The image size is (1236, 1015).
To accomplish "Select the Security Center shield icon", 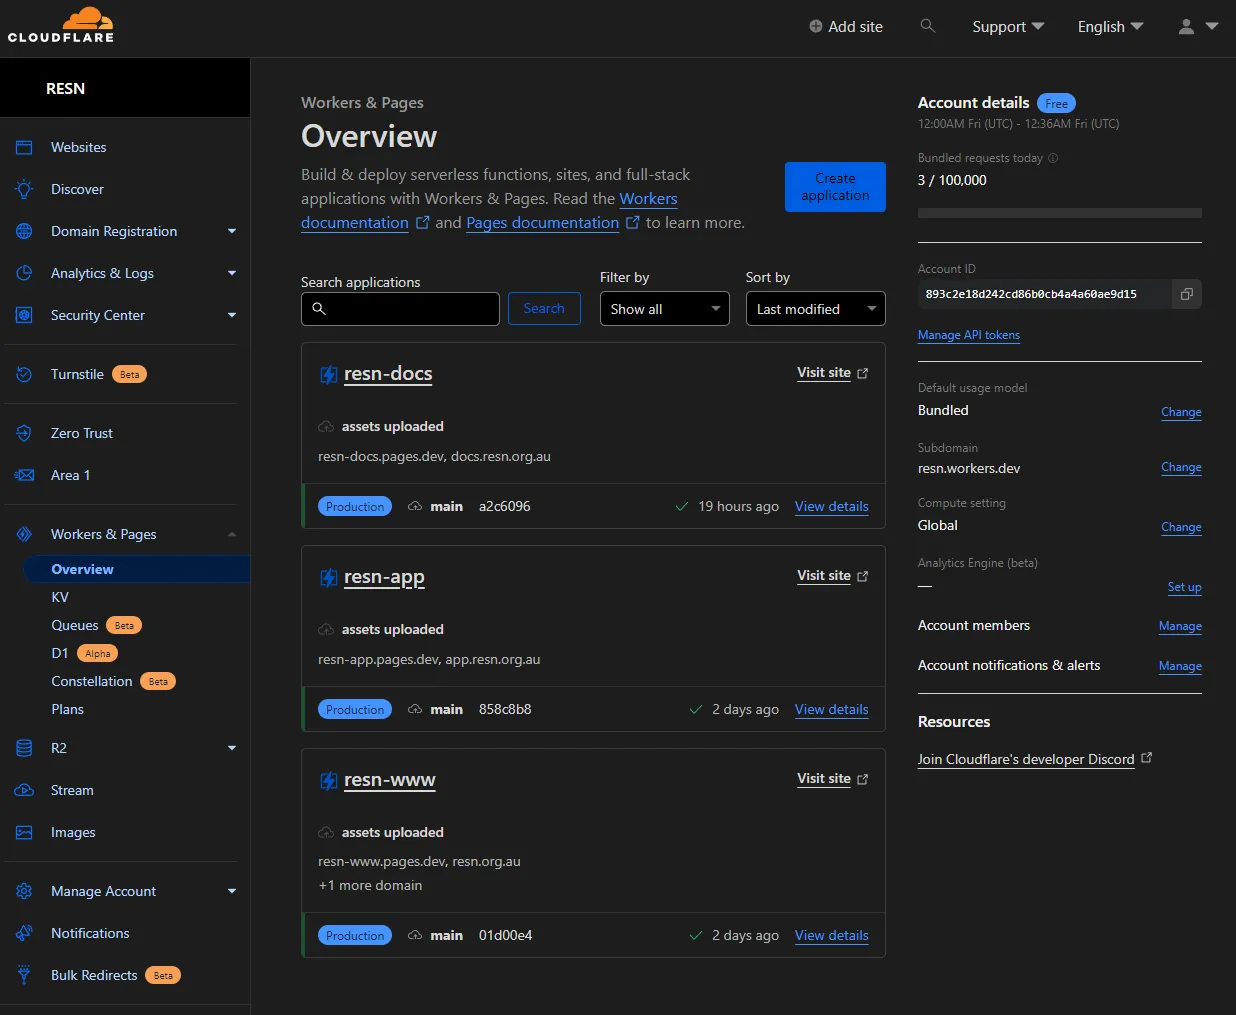I will (24, 315).
